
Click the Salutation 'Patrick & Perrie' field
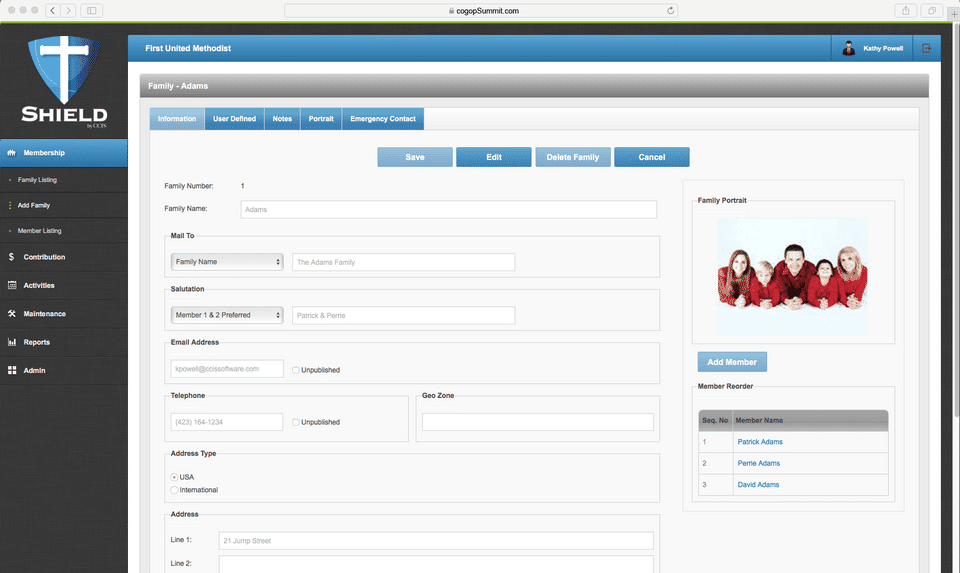point(403,315)
